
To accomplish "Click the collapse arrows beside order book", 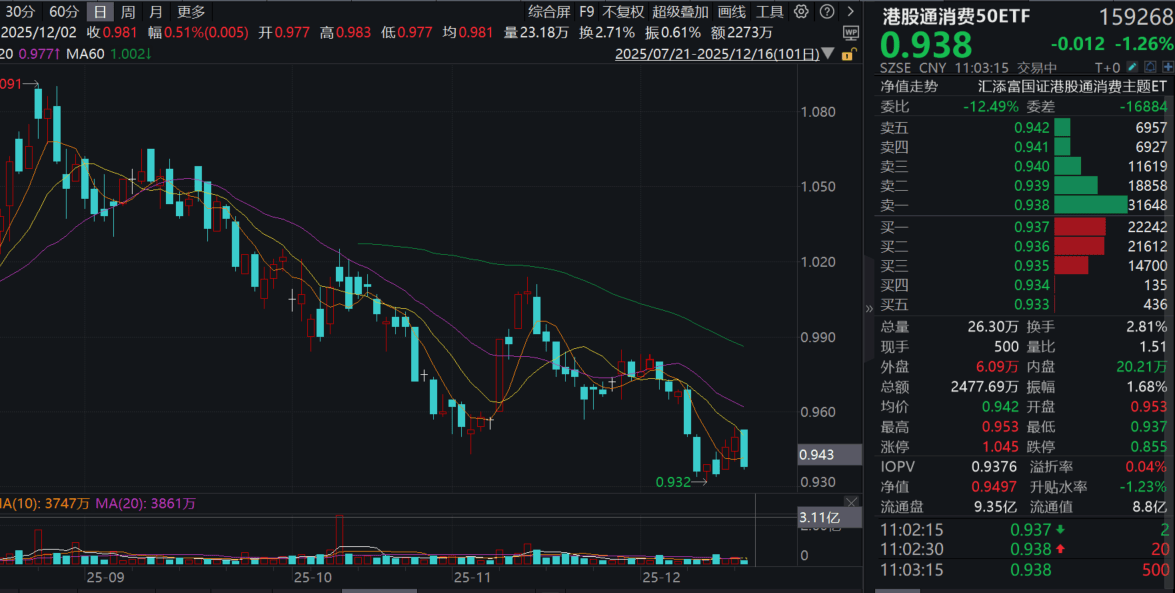I will click(x=869, y=309).
